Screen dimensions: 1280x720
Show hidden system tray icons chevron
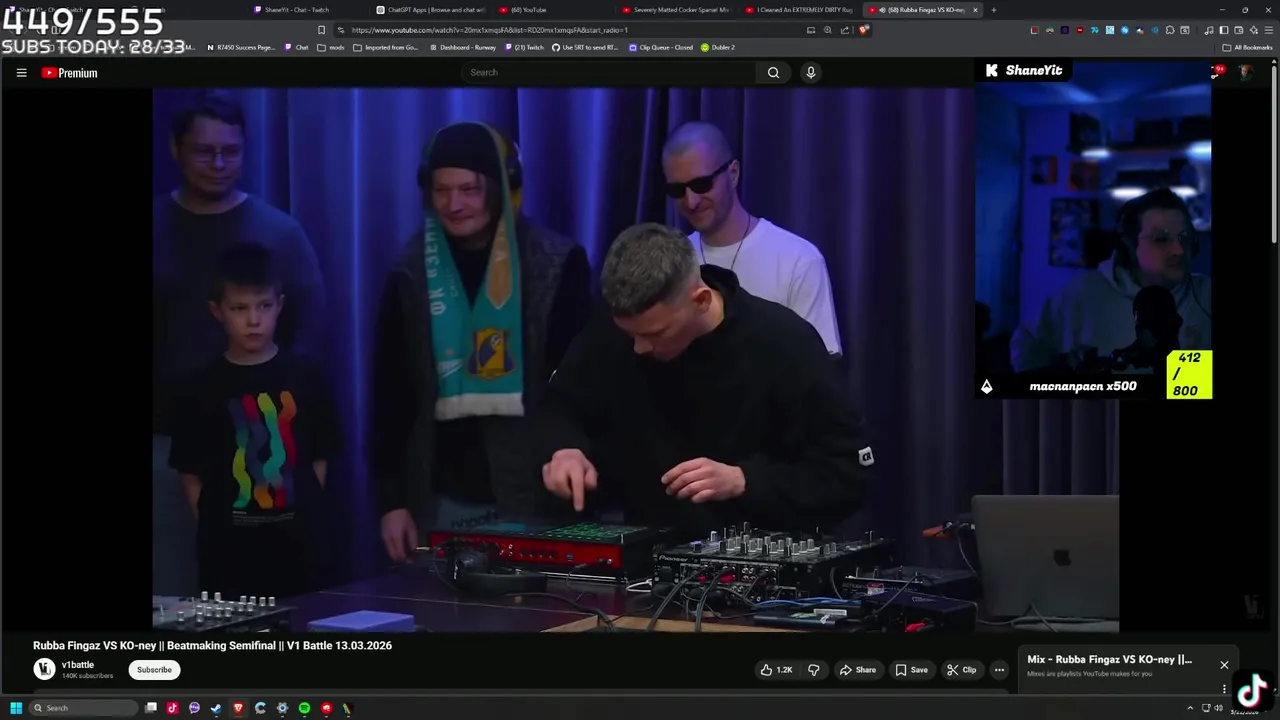pos(1190,708)
